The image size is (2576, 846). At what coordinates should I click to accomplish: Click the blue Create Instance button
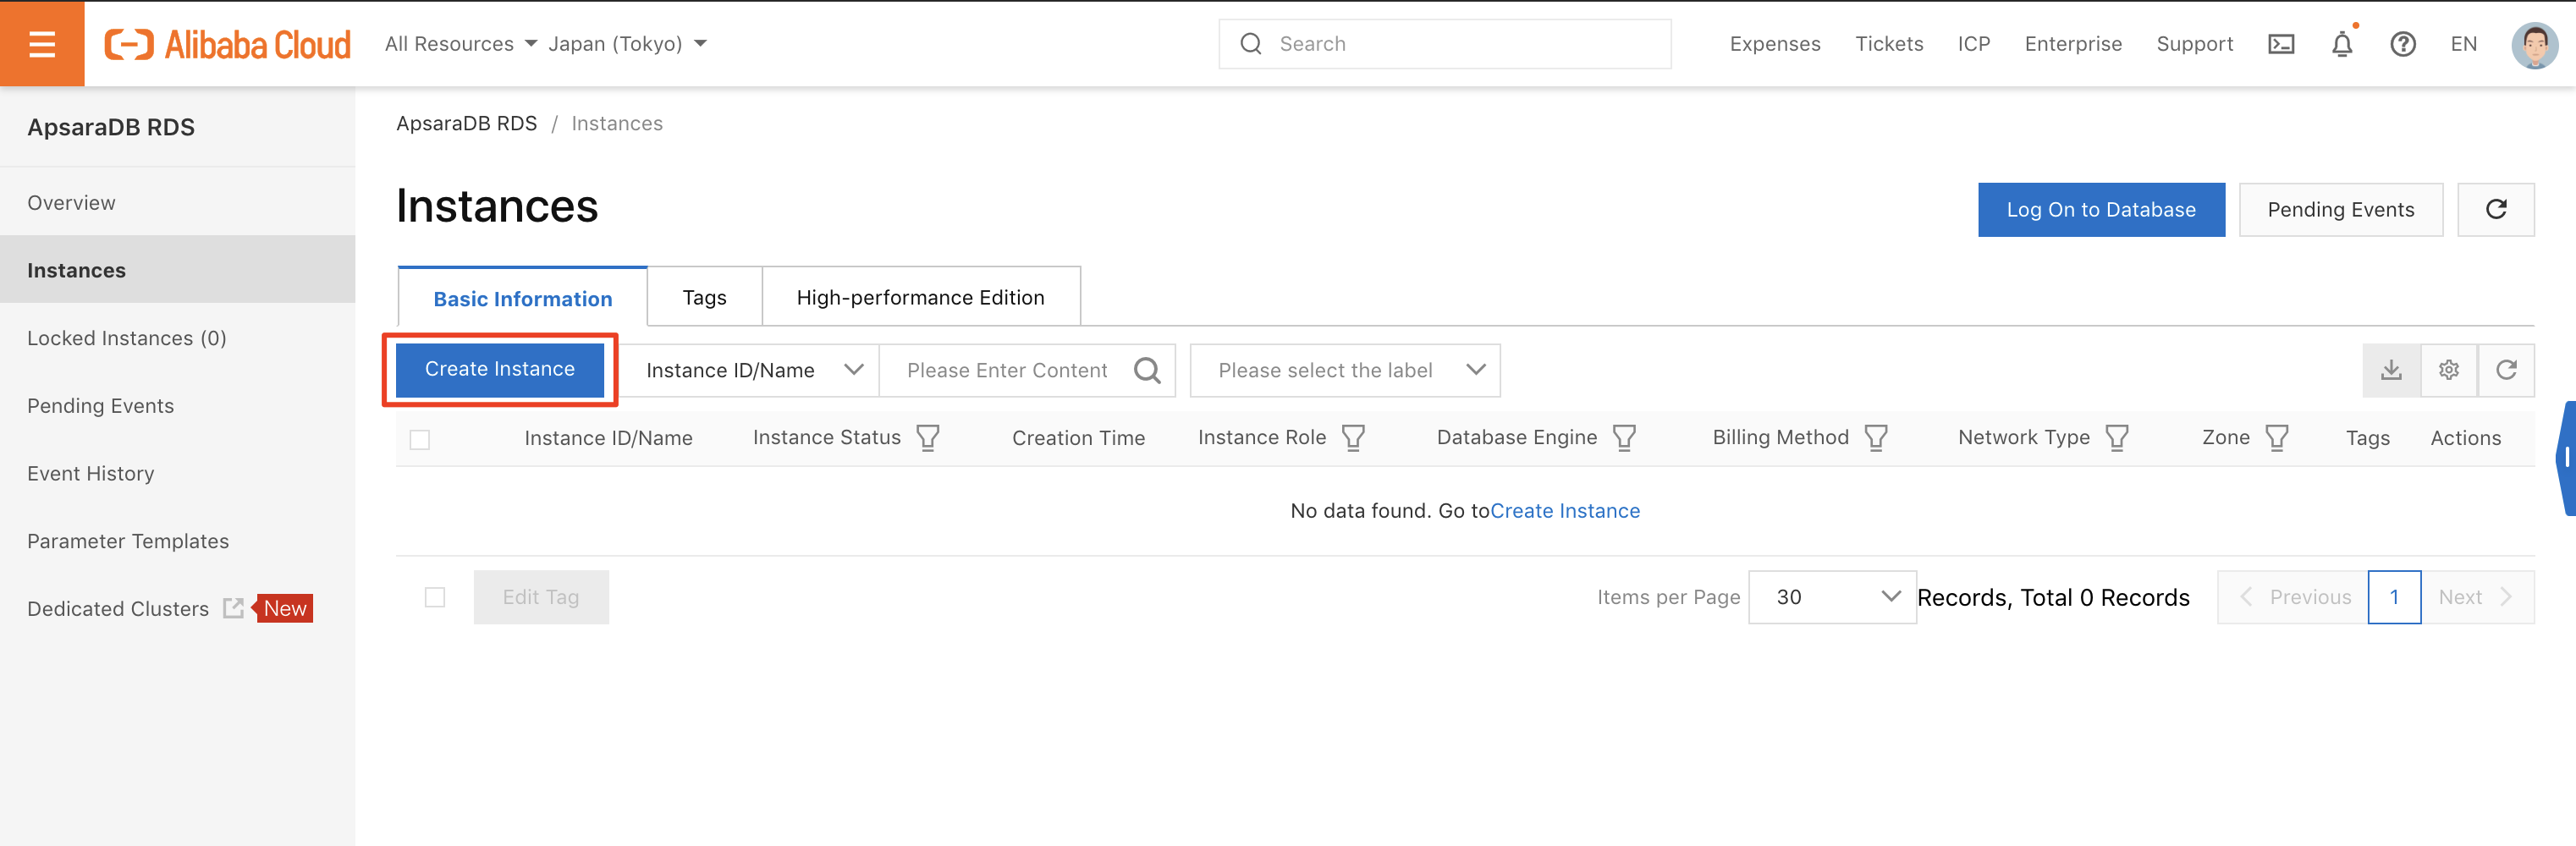500,369
